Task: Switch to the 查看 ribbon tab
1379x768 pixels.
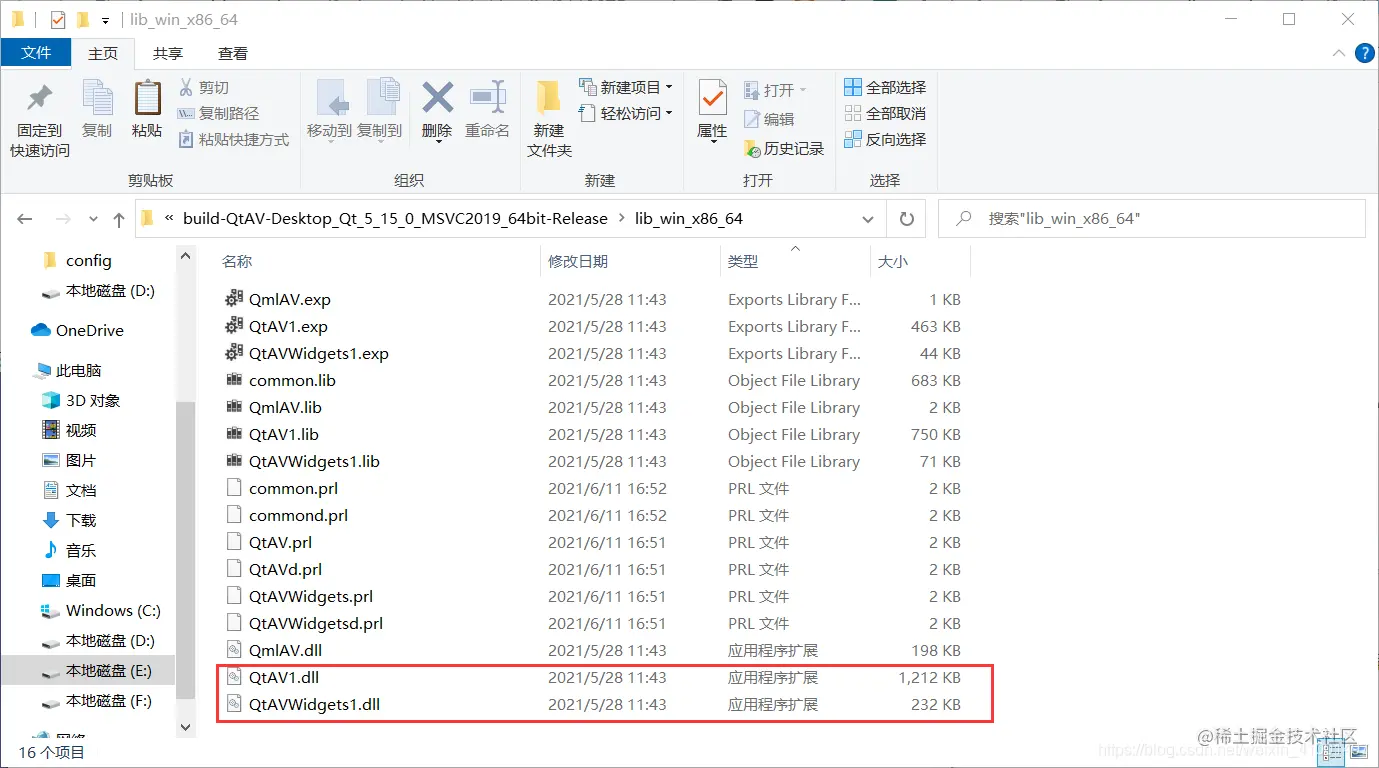Action: point(233,53)
